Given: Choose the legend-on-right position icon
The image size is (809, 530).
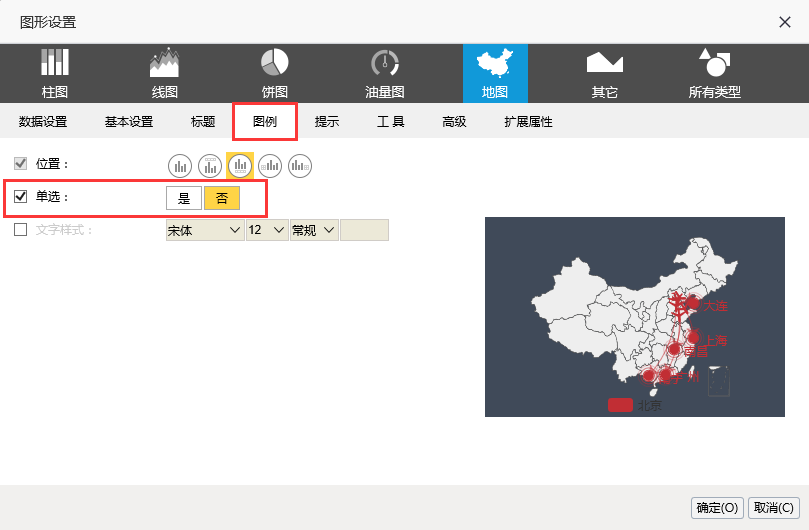Looking at the screenshot, I should [x=300, y=166].
